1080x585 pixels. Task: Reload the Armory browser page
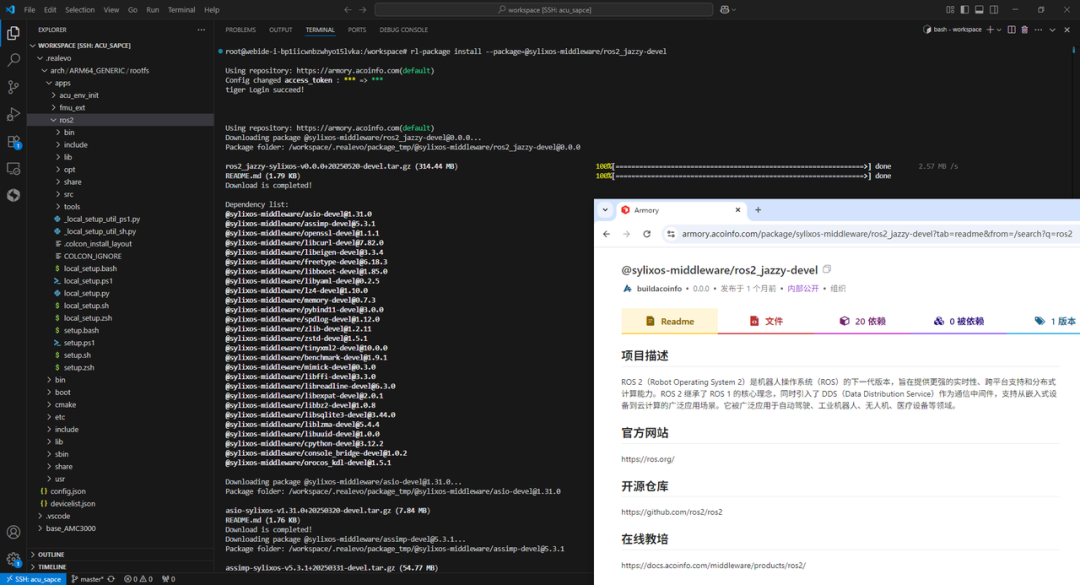pos(647,234)
